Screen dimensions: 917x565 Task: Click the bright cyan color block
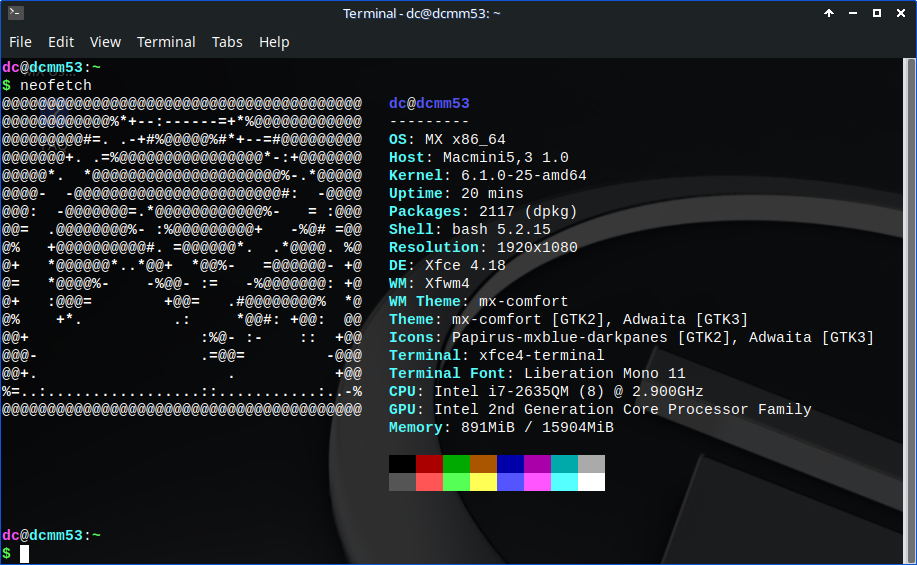564,482
